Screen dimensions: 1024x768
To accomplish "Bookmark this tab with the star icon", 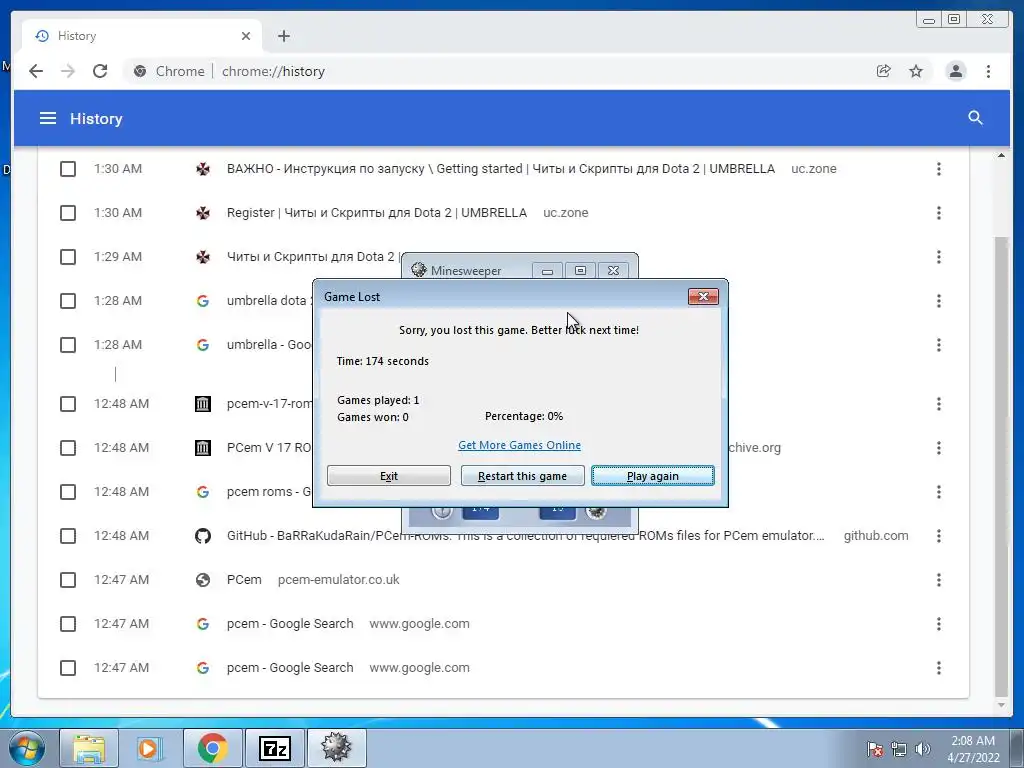I will 916,71.
